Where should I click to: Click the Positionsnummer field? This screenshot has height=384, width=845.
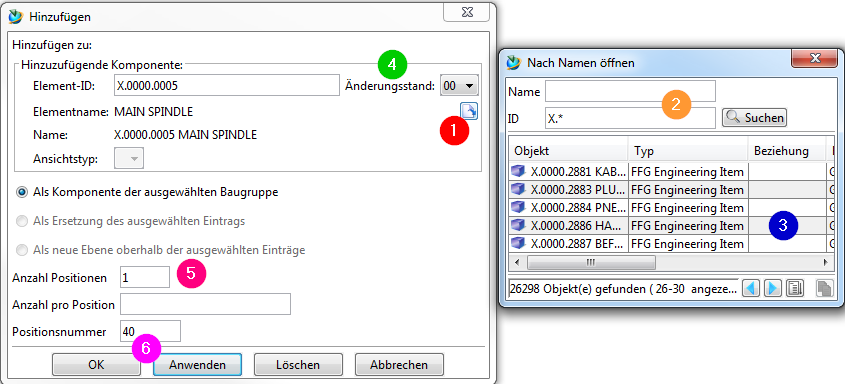point(150,331)
